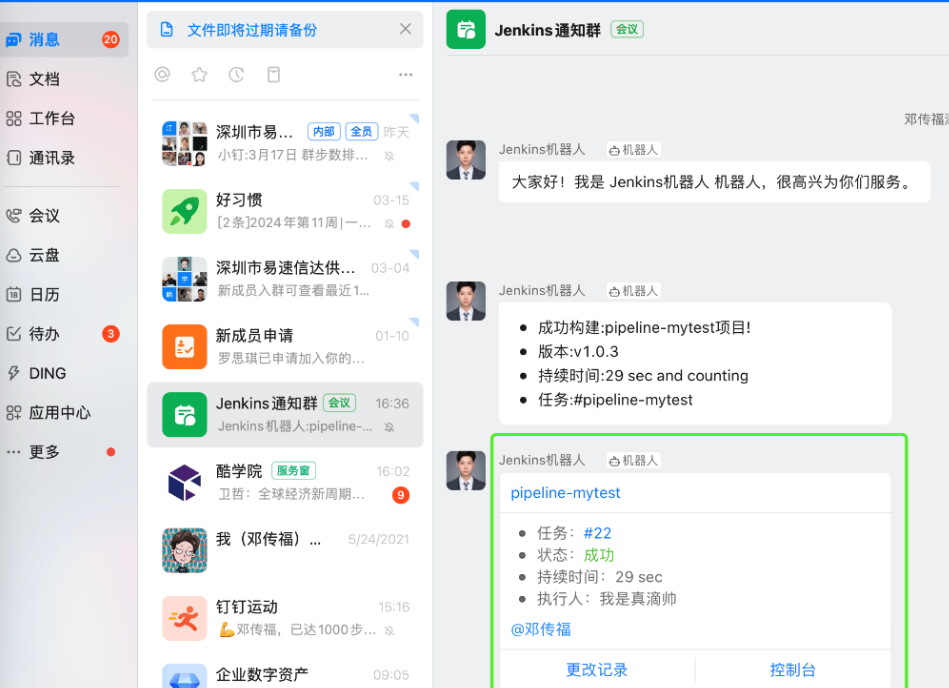949x688 pixels.
Task: Open the 深圳市易... 全员 group chat
Action: (x=285, y=143)
